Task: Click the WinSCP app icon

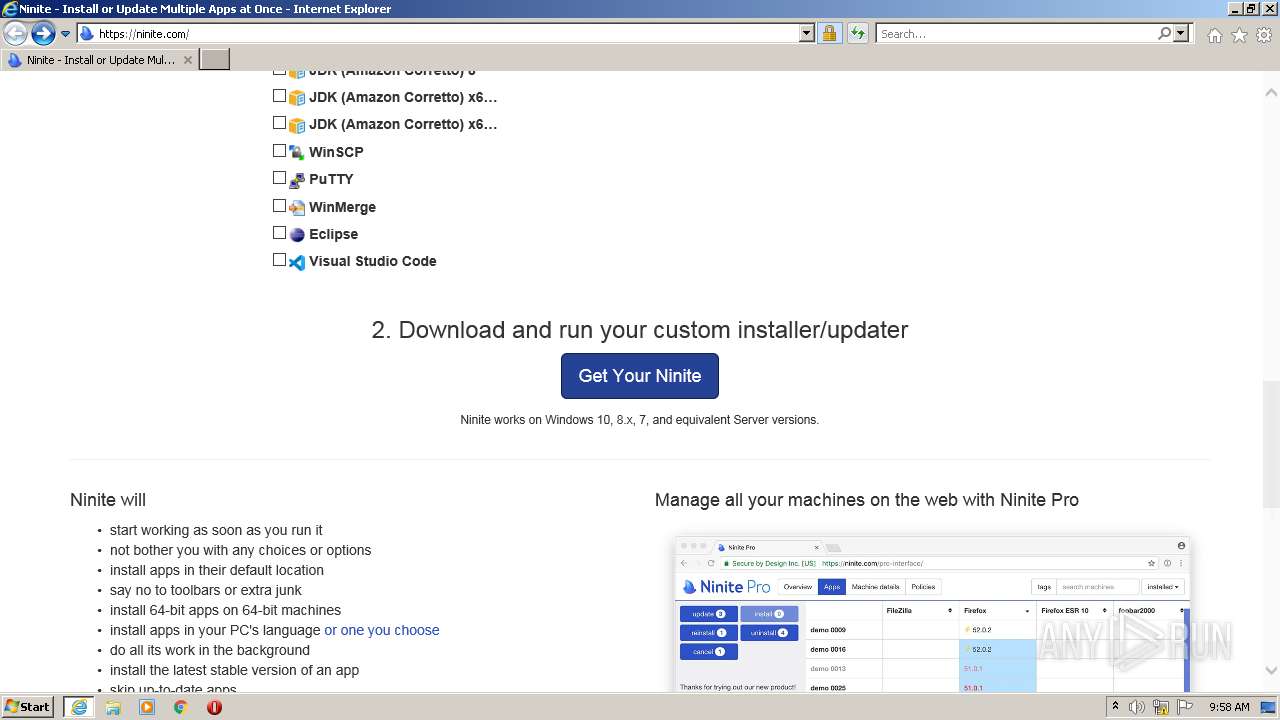Action: coord(297,153)
